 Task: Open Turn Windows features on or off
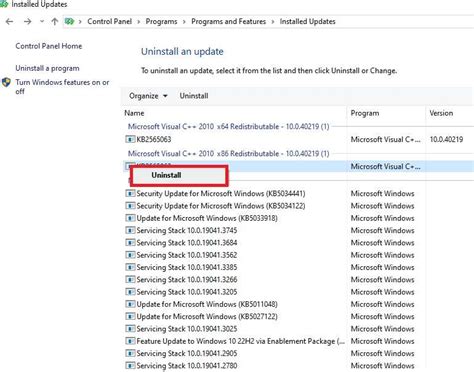[x=62, y=87]
